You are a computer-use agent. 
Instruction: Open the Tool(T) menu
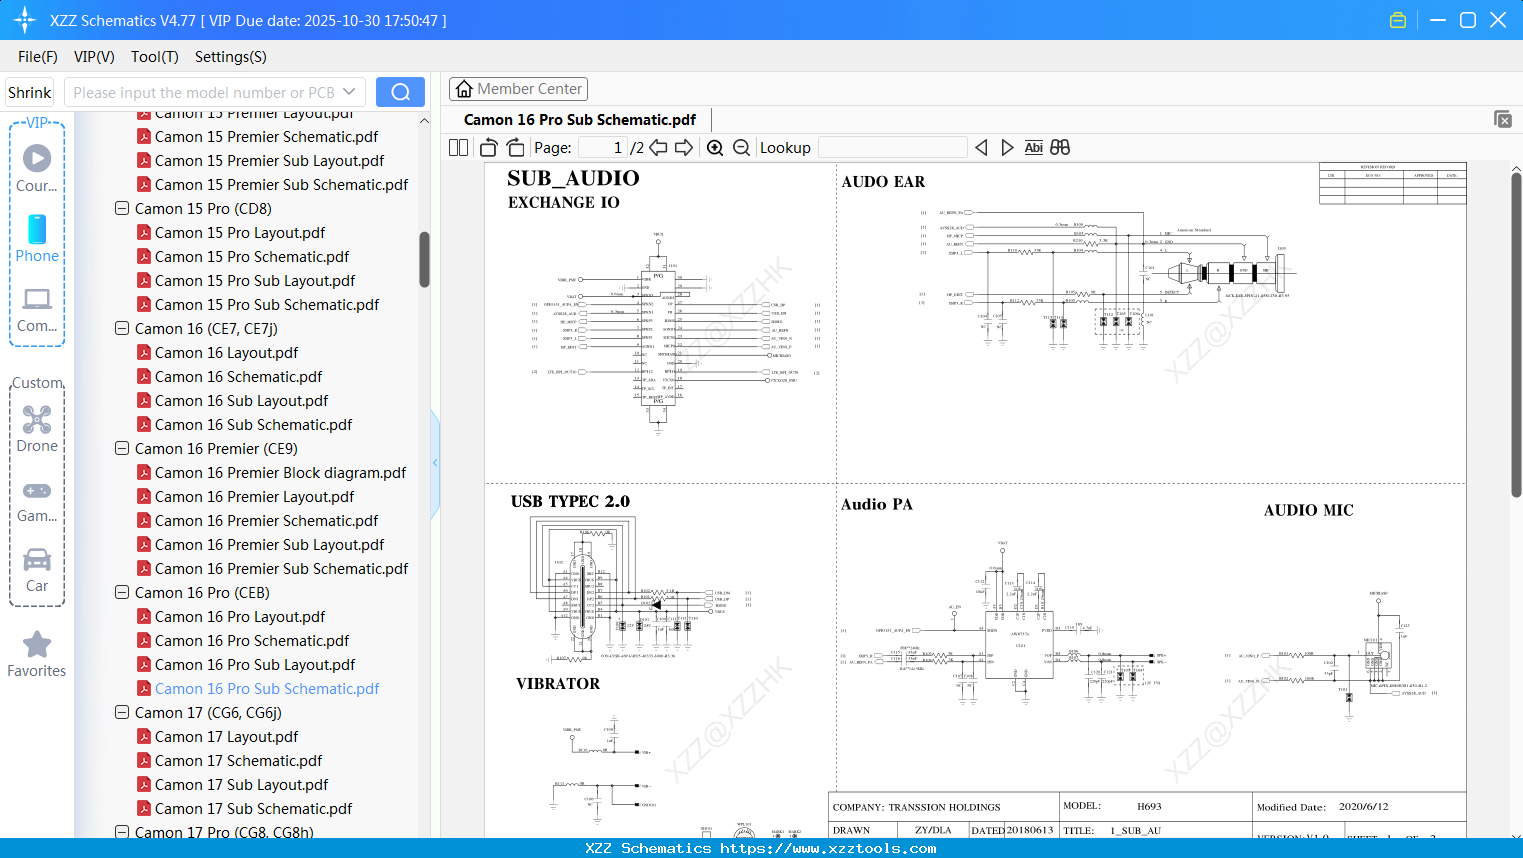click(x=154, y=57)
